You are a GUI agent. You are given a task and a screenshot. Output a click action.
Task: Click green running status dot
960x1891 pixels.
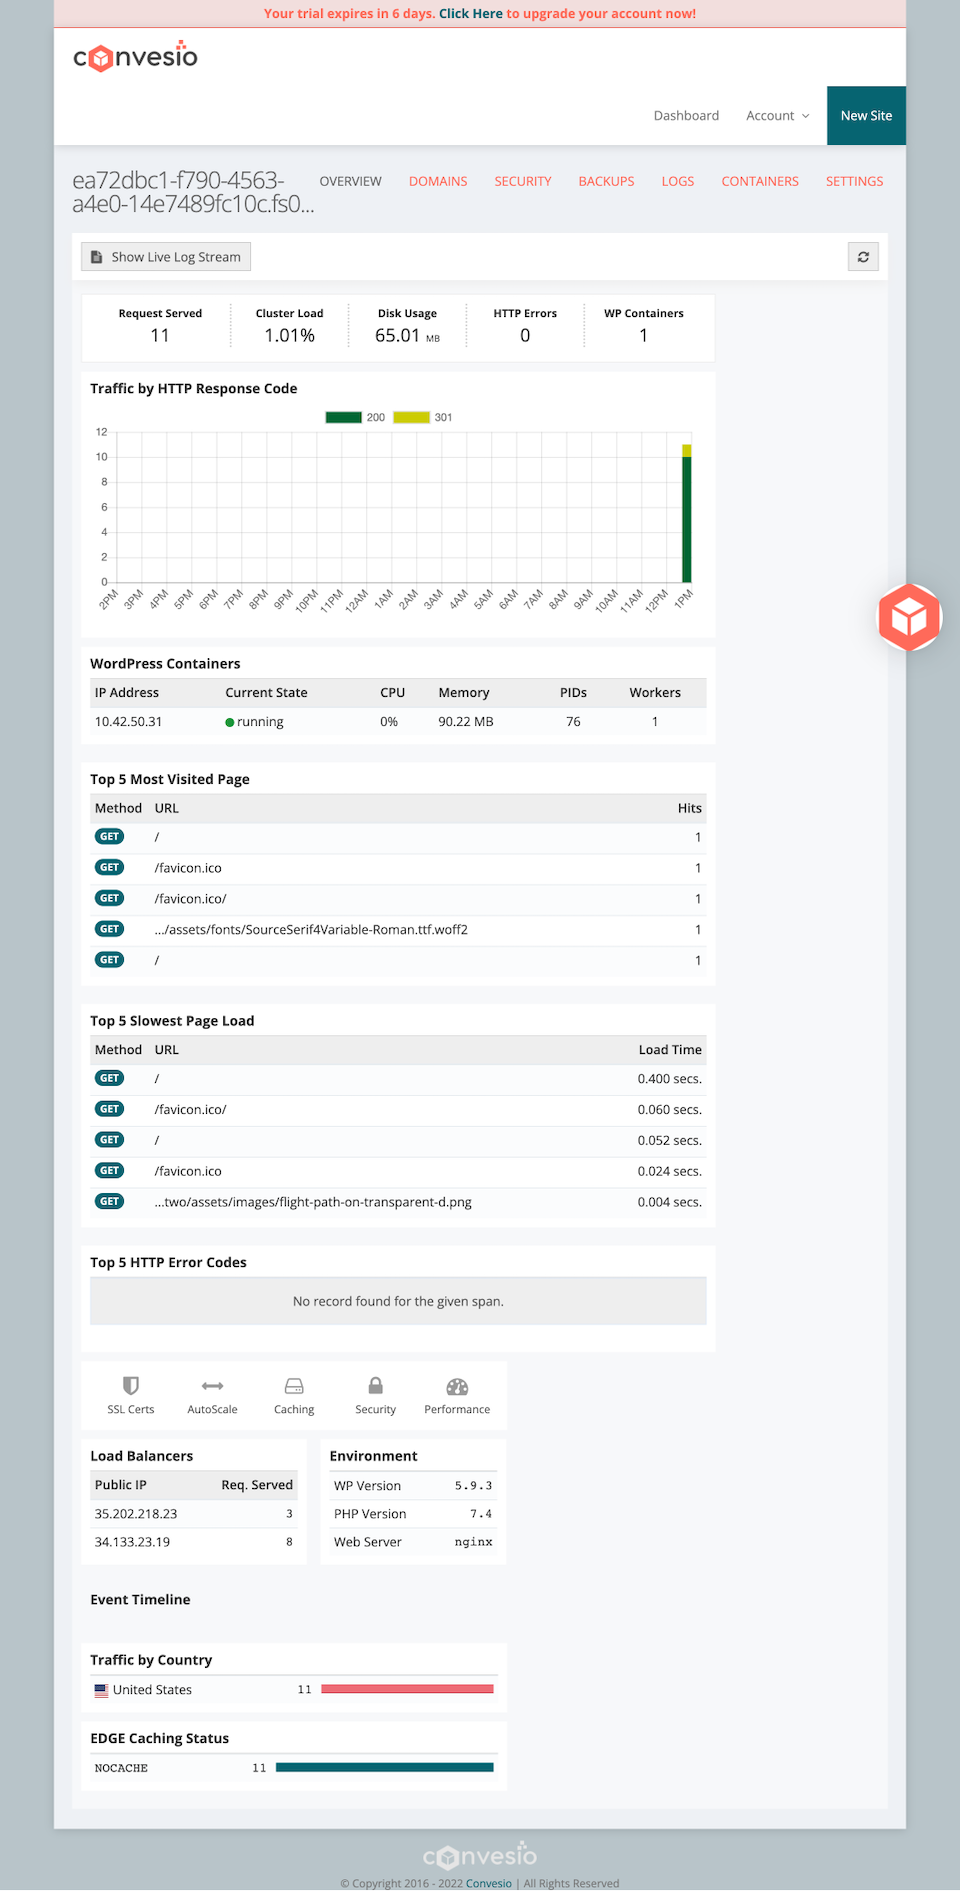[230, 722]
